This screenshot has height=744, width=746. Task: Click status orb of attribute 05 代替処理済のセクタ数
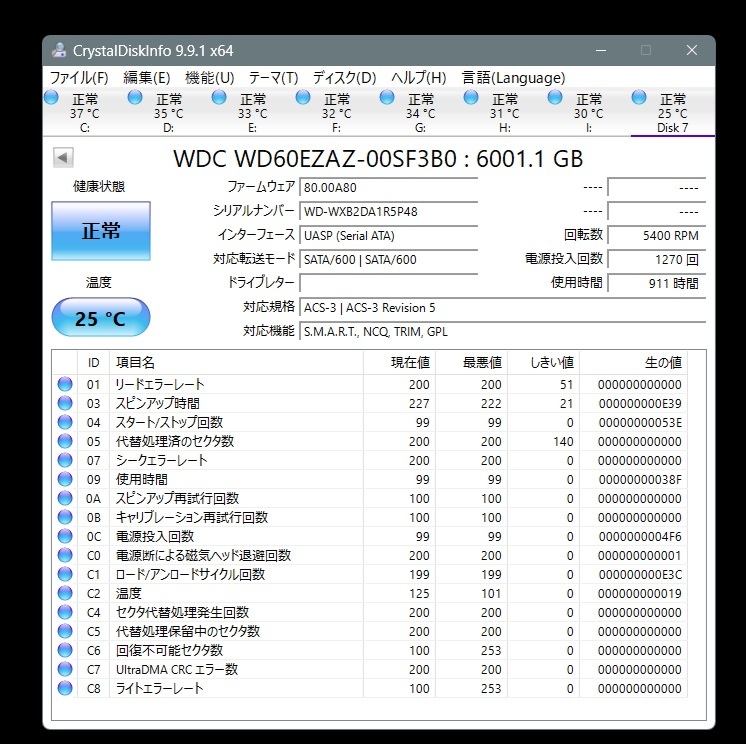click(65, 441)
